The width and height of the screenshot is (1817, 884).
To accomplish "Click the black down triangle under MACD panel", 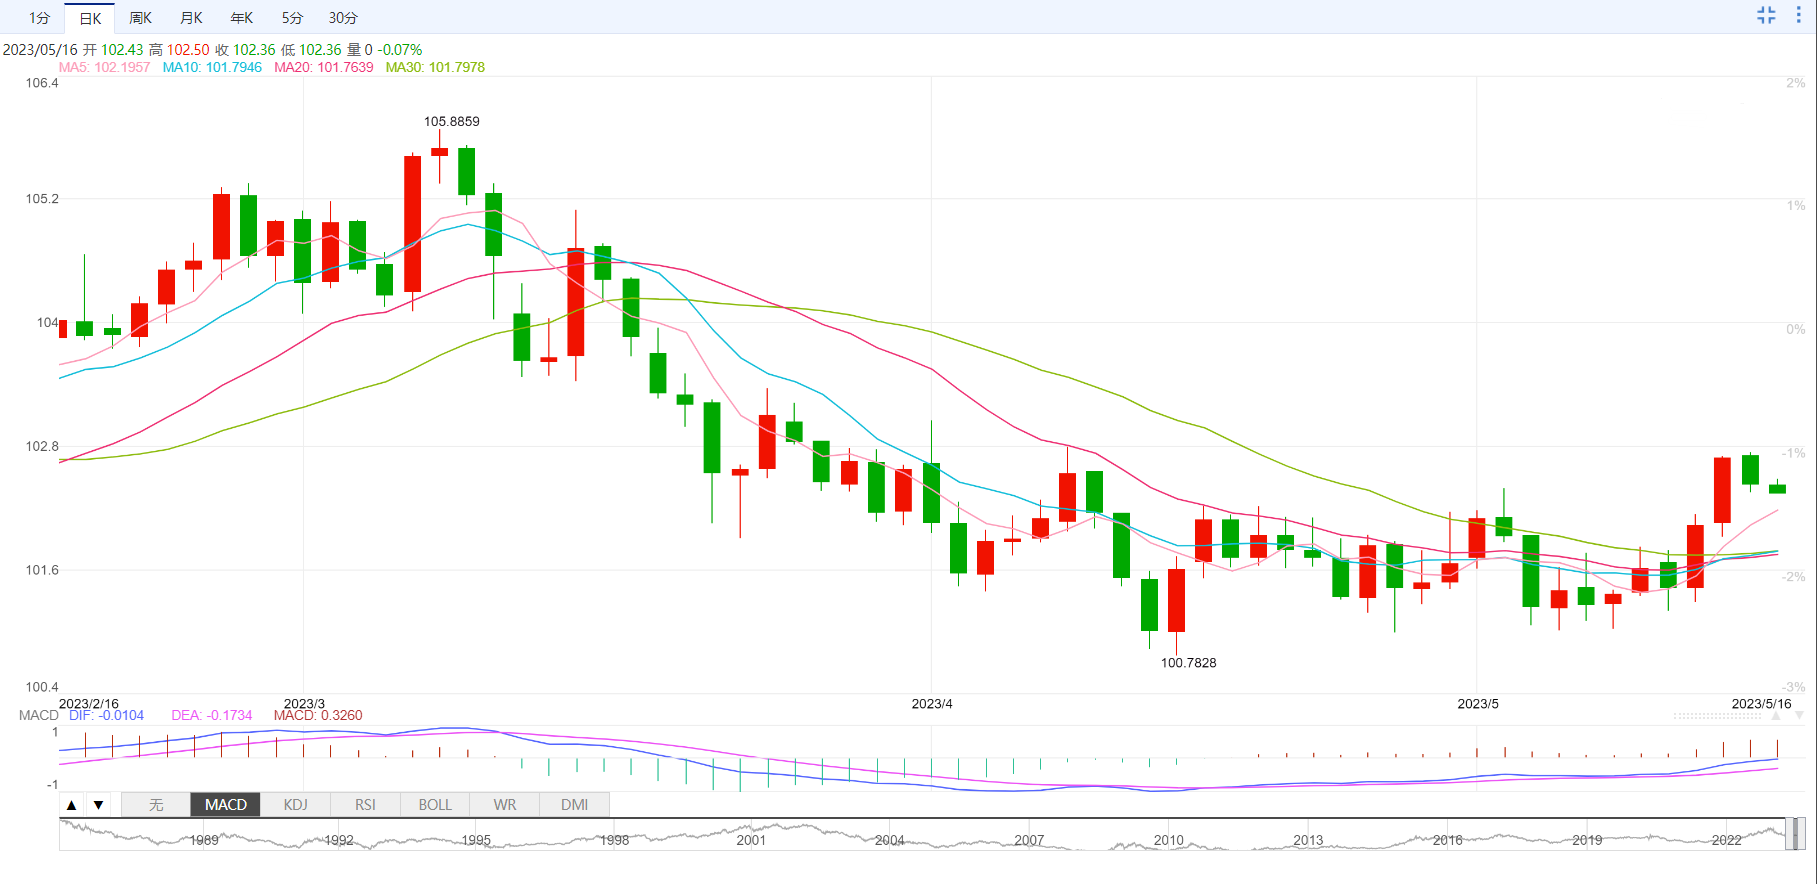I will (x=98, y=805).
